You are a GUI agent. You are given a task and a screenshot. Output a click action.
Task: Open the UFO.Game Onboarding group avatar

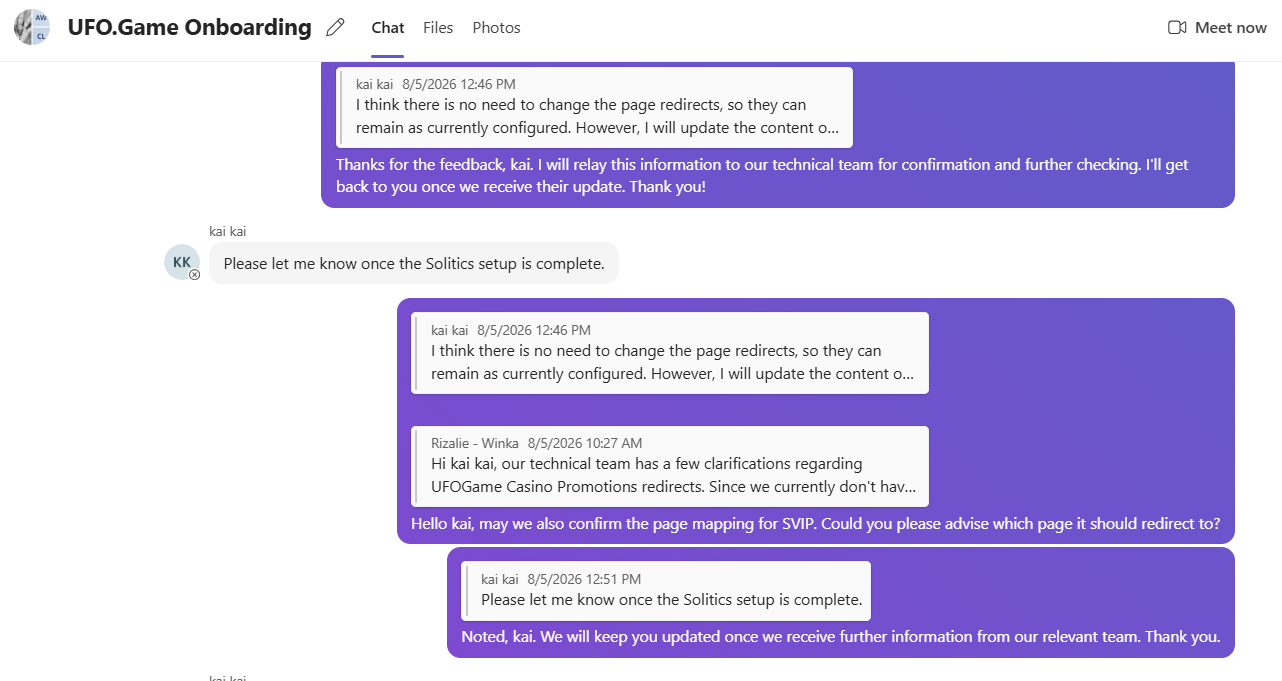click(31, 27)
